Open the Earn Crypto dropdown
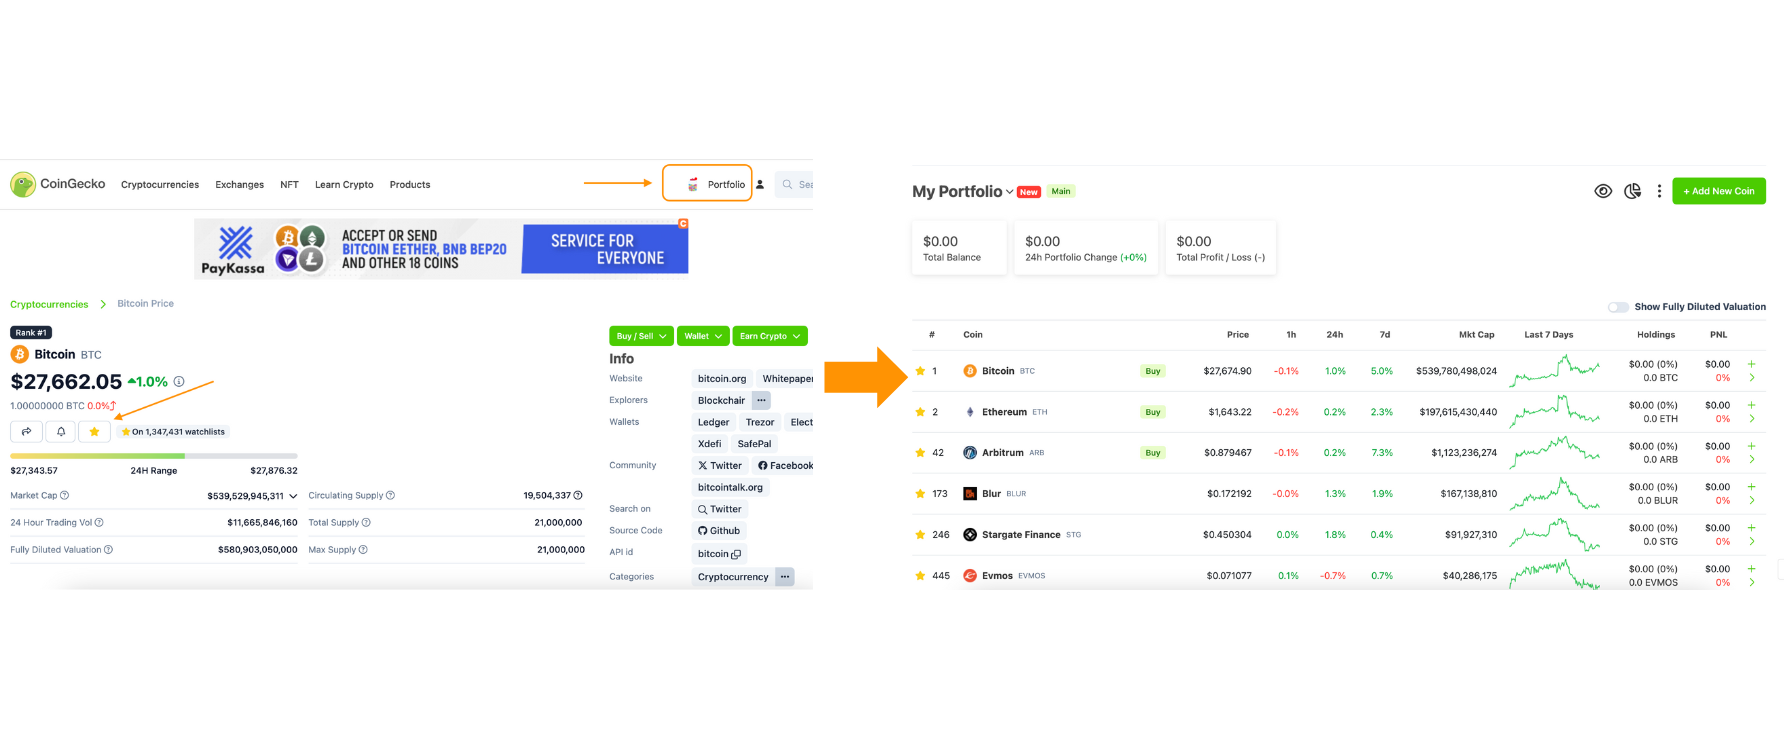 click(x=769, y=336)
